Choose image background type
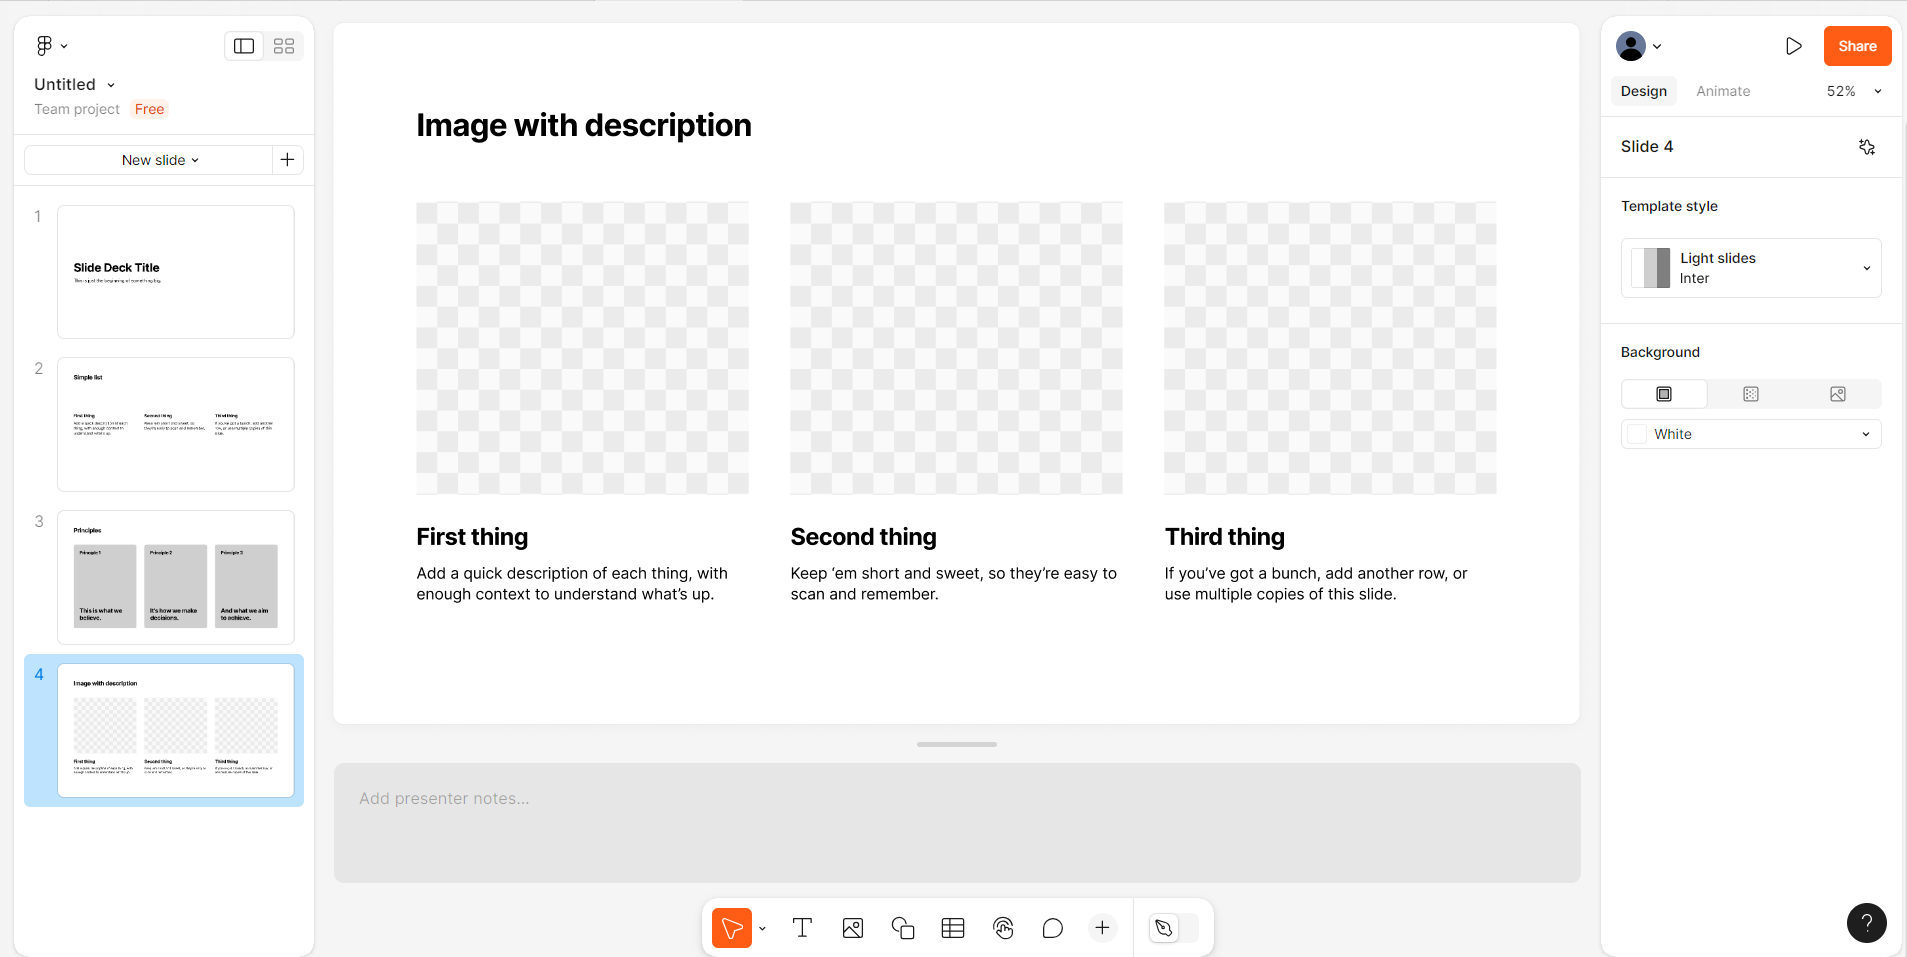 tap(1838, 394)
